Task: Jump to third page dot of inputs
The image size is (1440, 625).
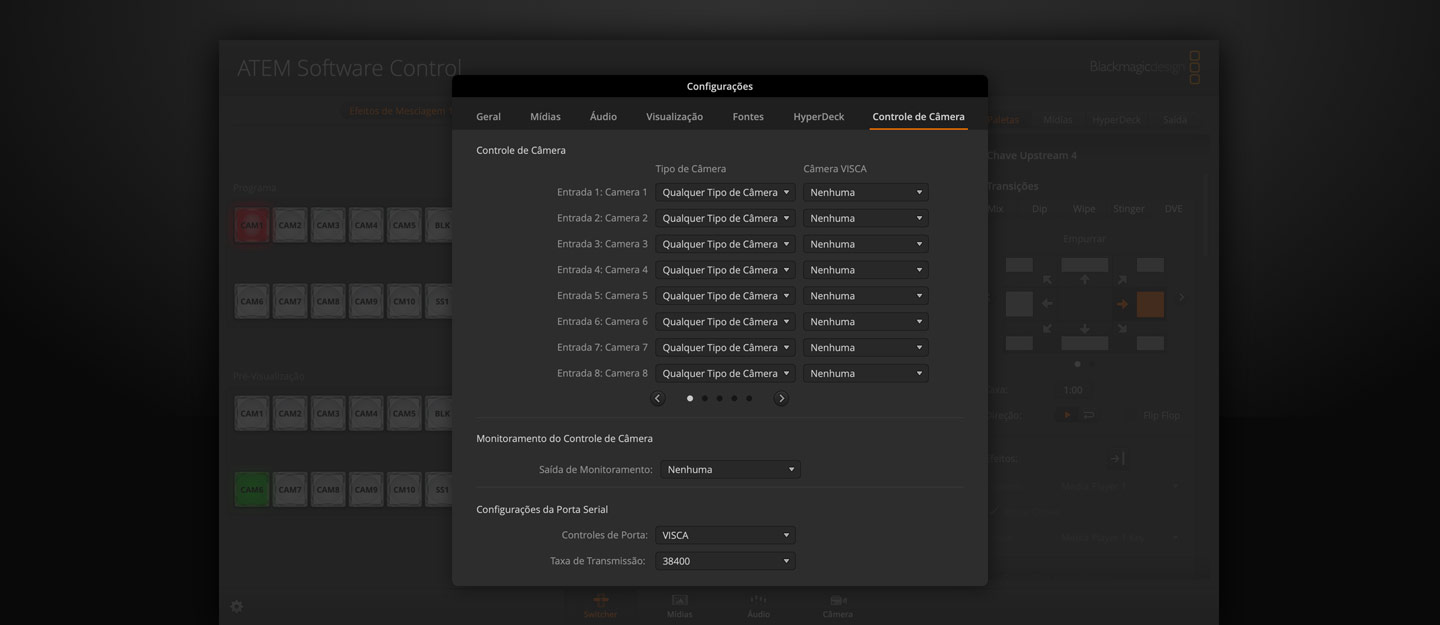Action: tap(719, 398)
